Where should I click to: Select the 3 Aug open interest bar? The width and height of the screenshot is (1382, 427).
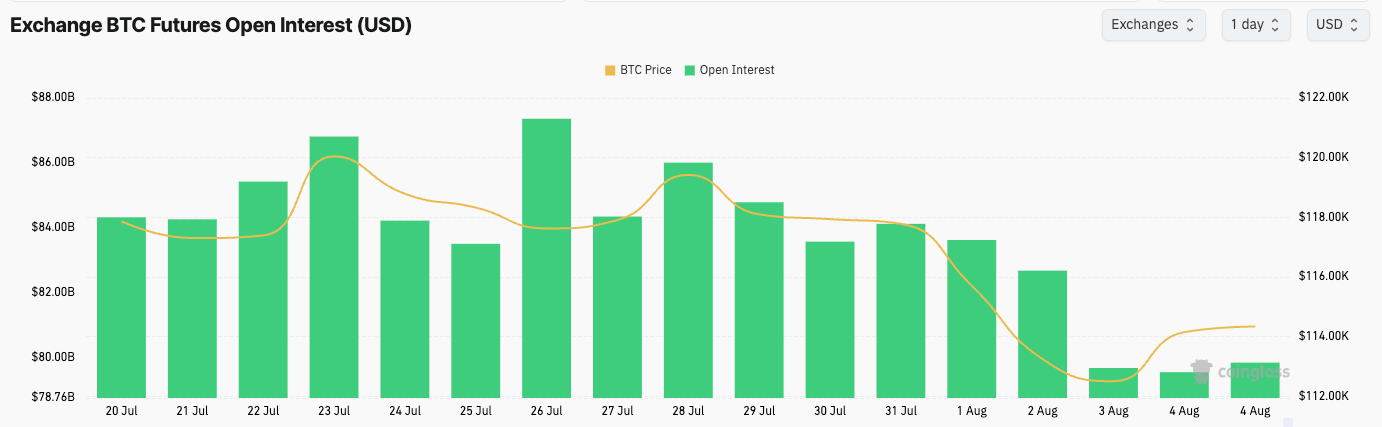(1113, 383)
